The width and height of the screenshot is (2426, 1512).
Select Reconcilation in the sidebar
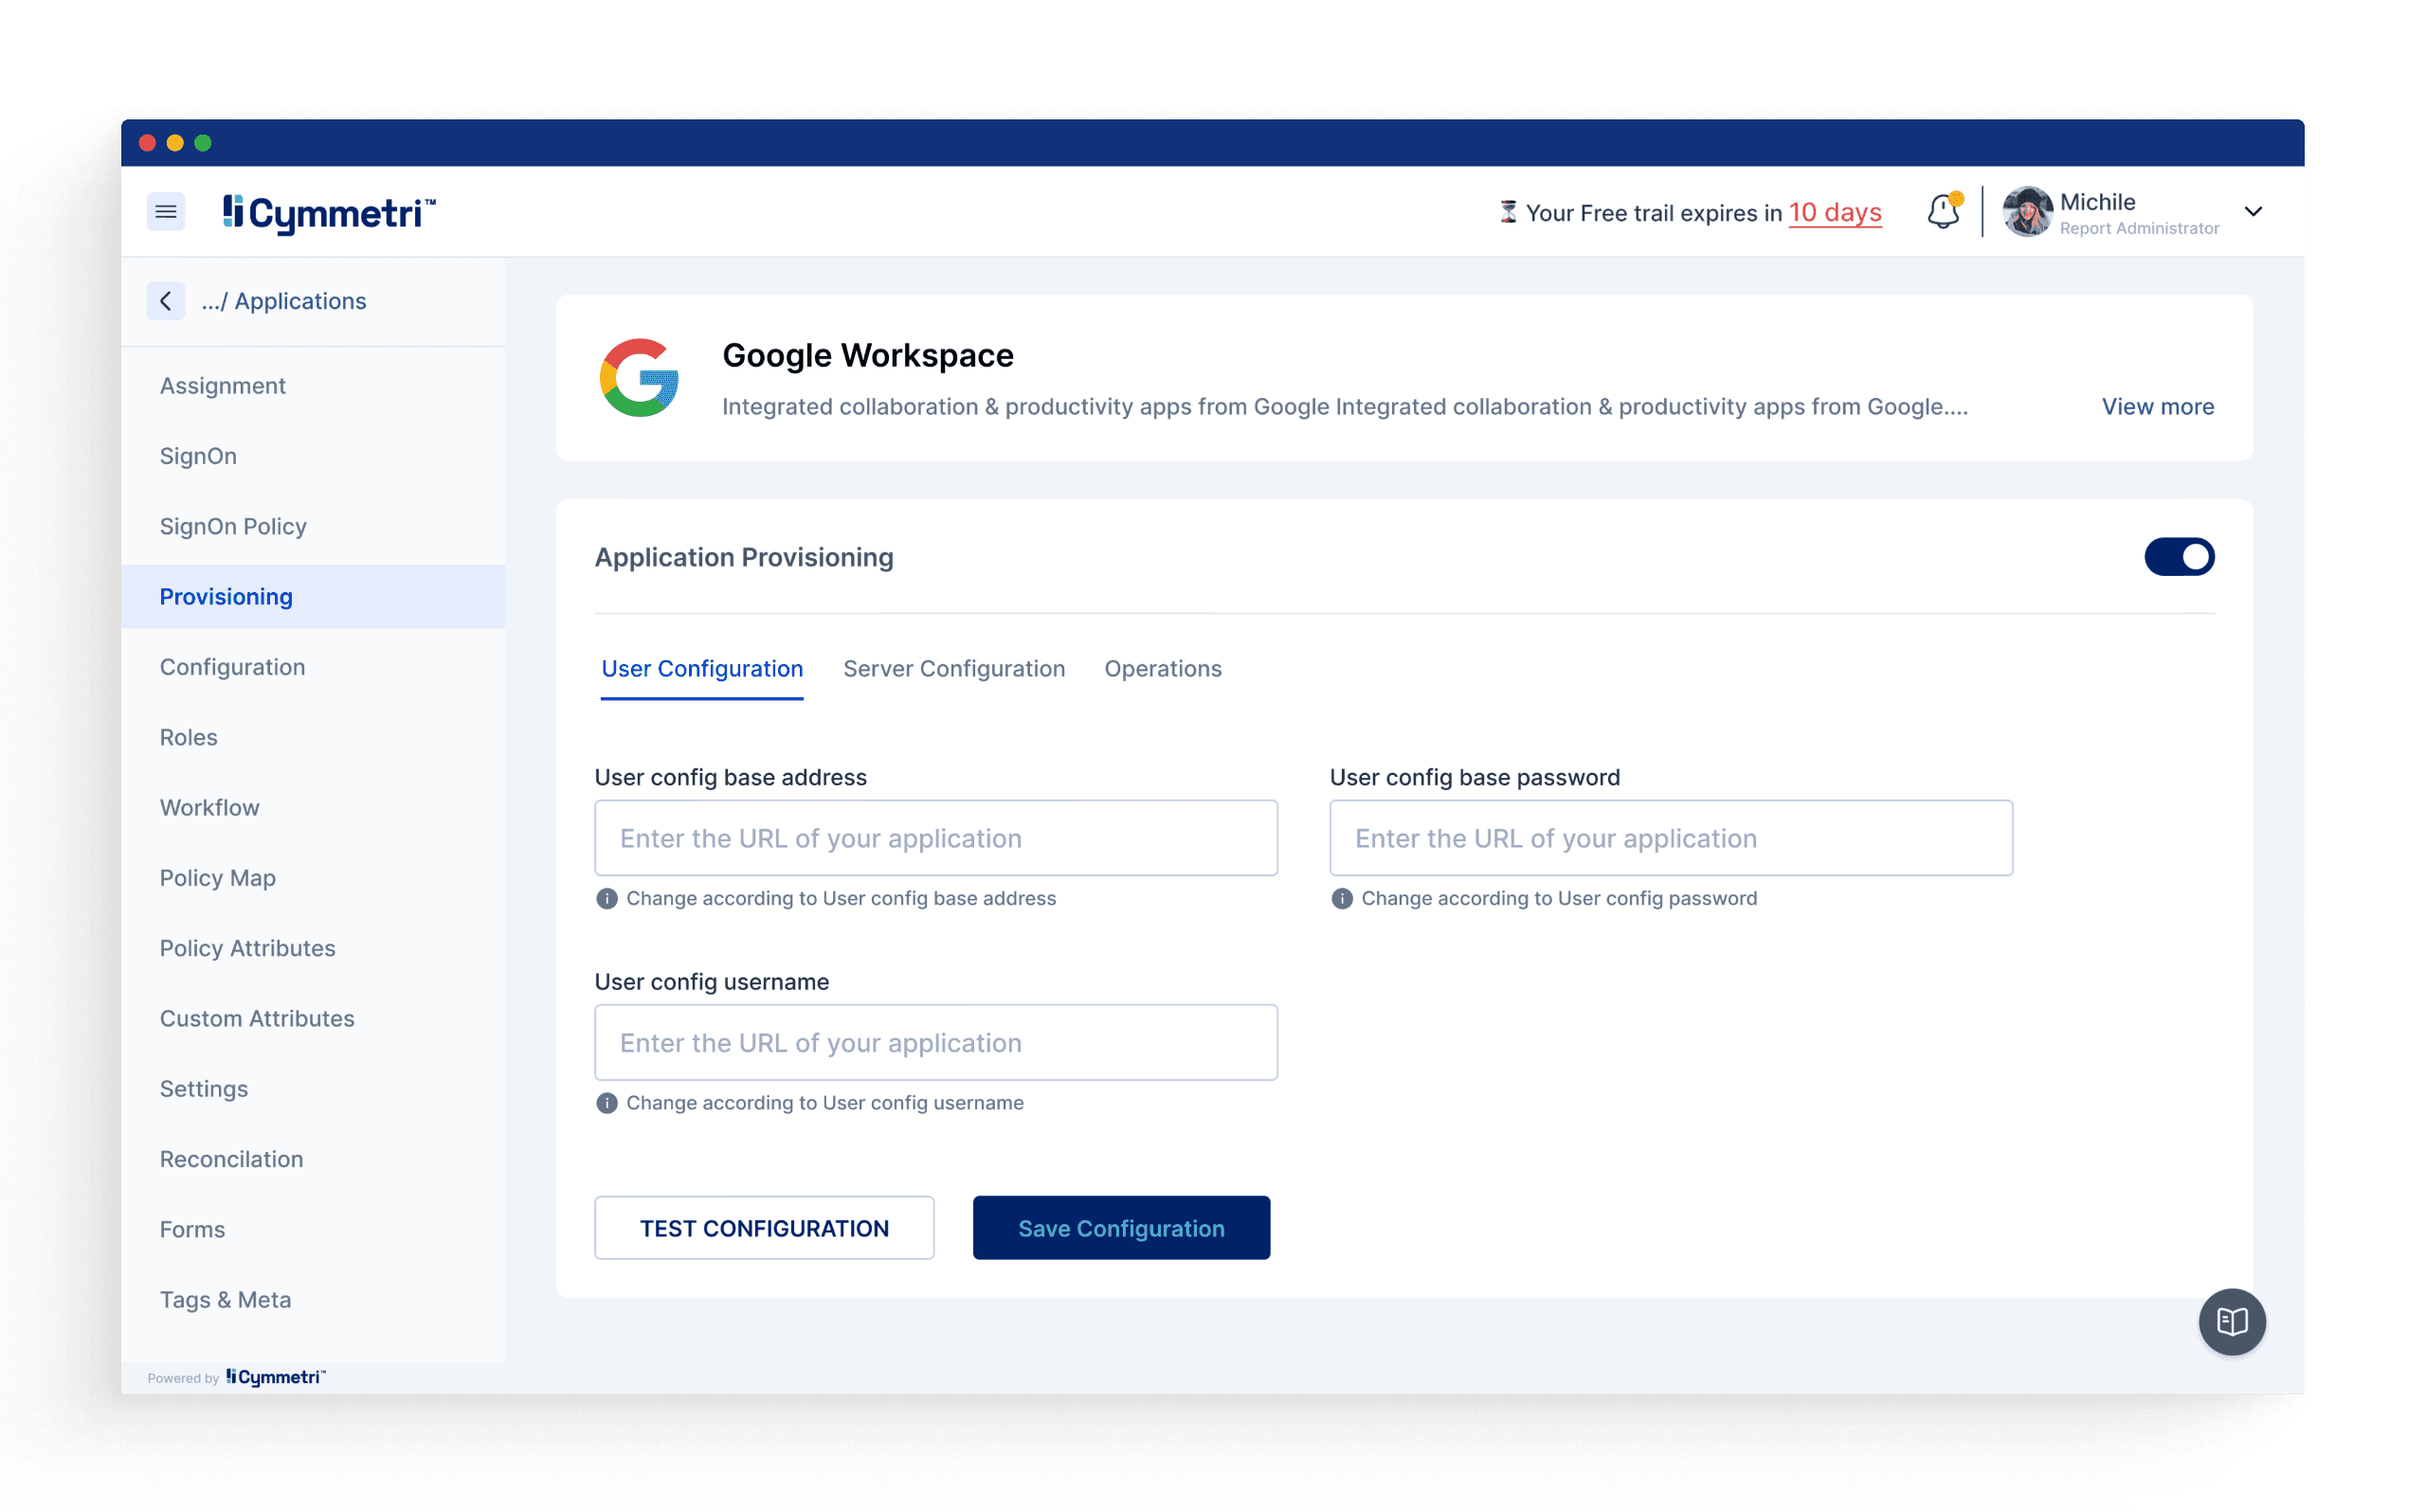click(x=231, y=1159)
